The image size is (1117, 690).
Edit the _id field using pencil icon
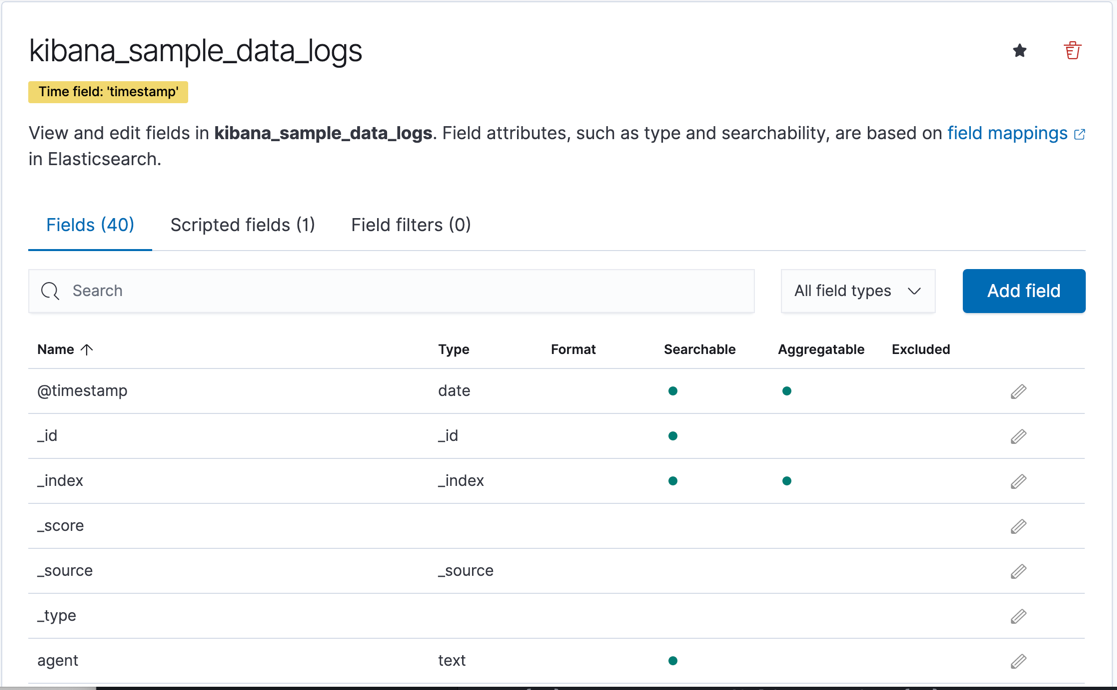(1018, 437)
